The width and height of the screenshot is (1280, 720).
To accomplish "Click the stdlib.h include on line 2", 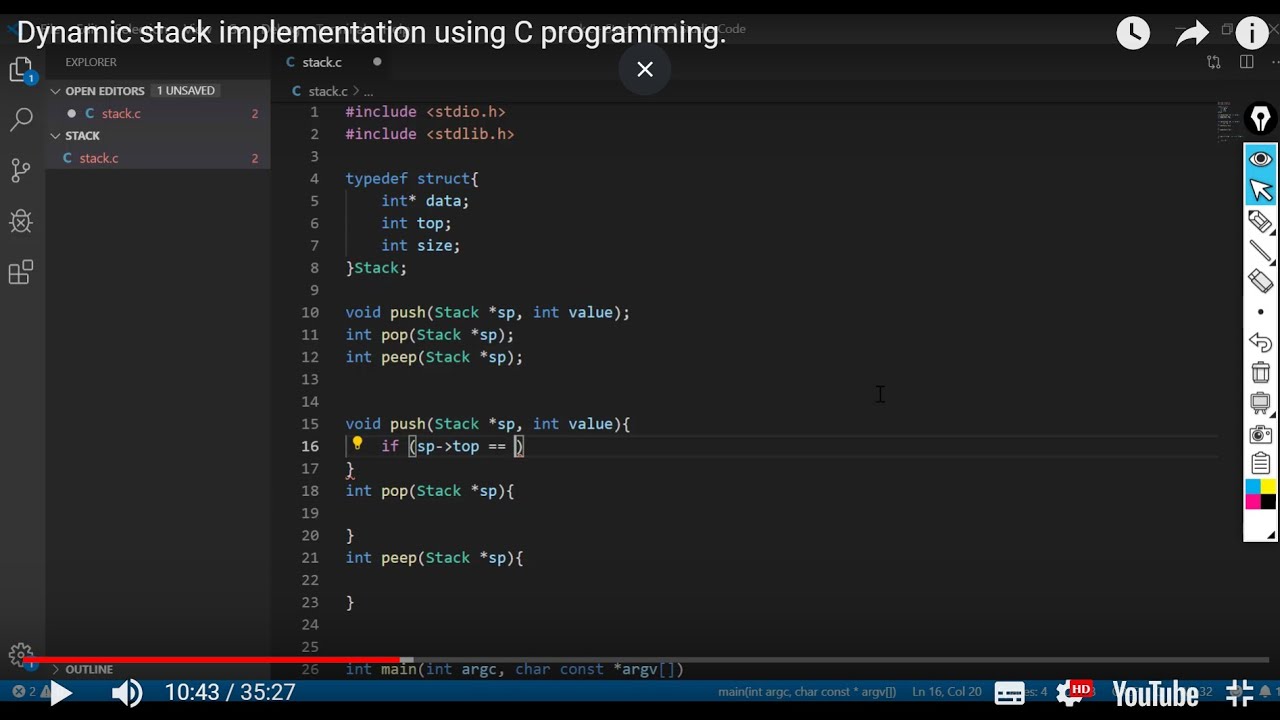I will point(470,134).
